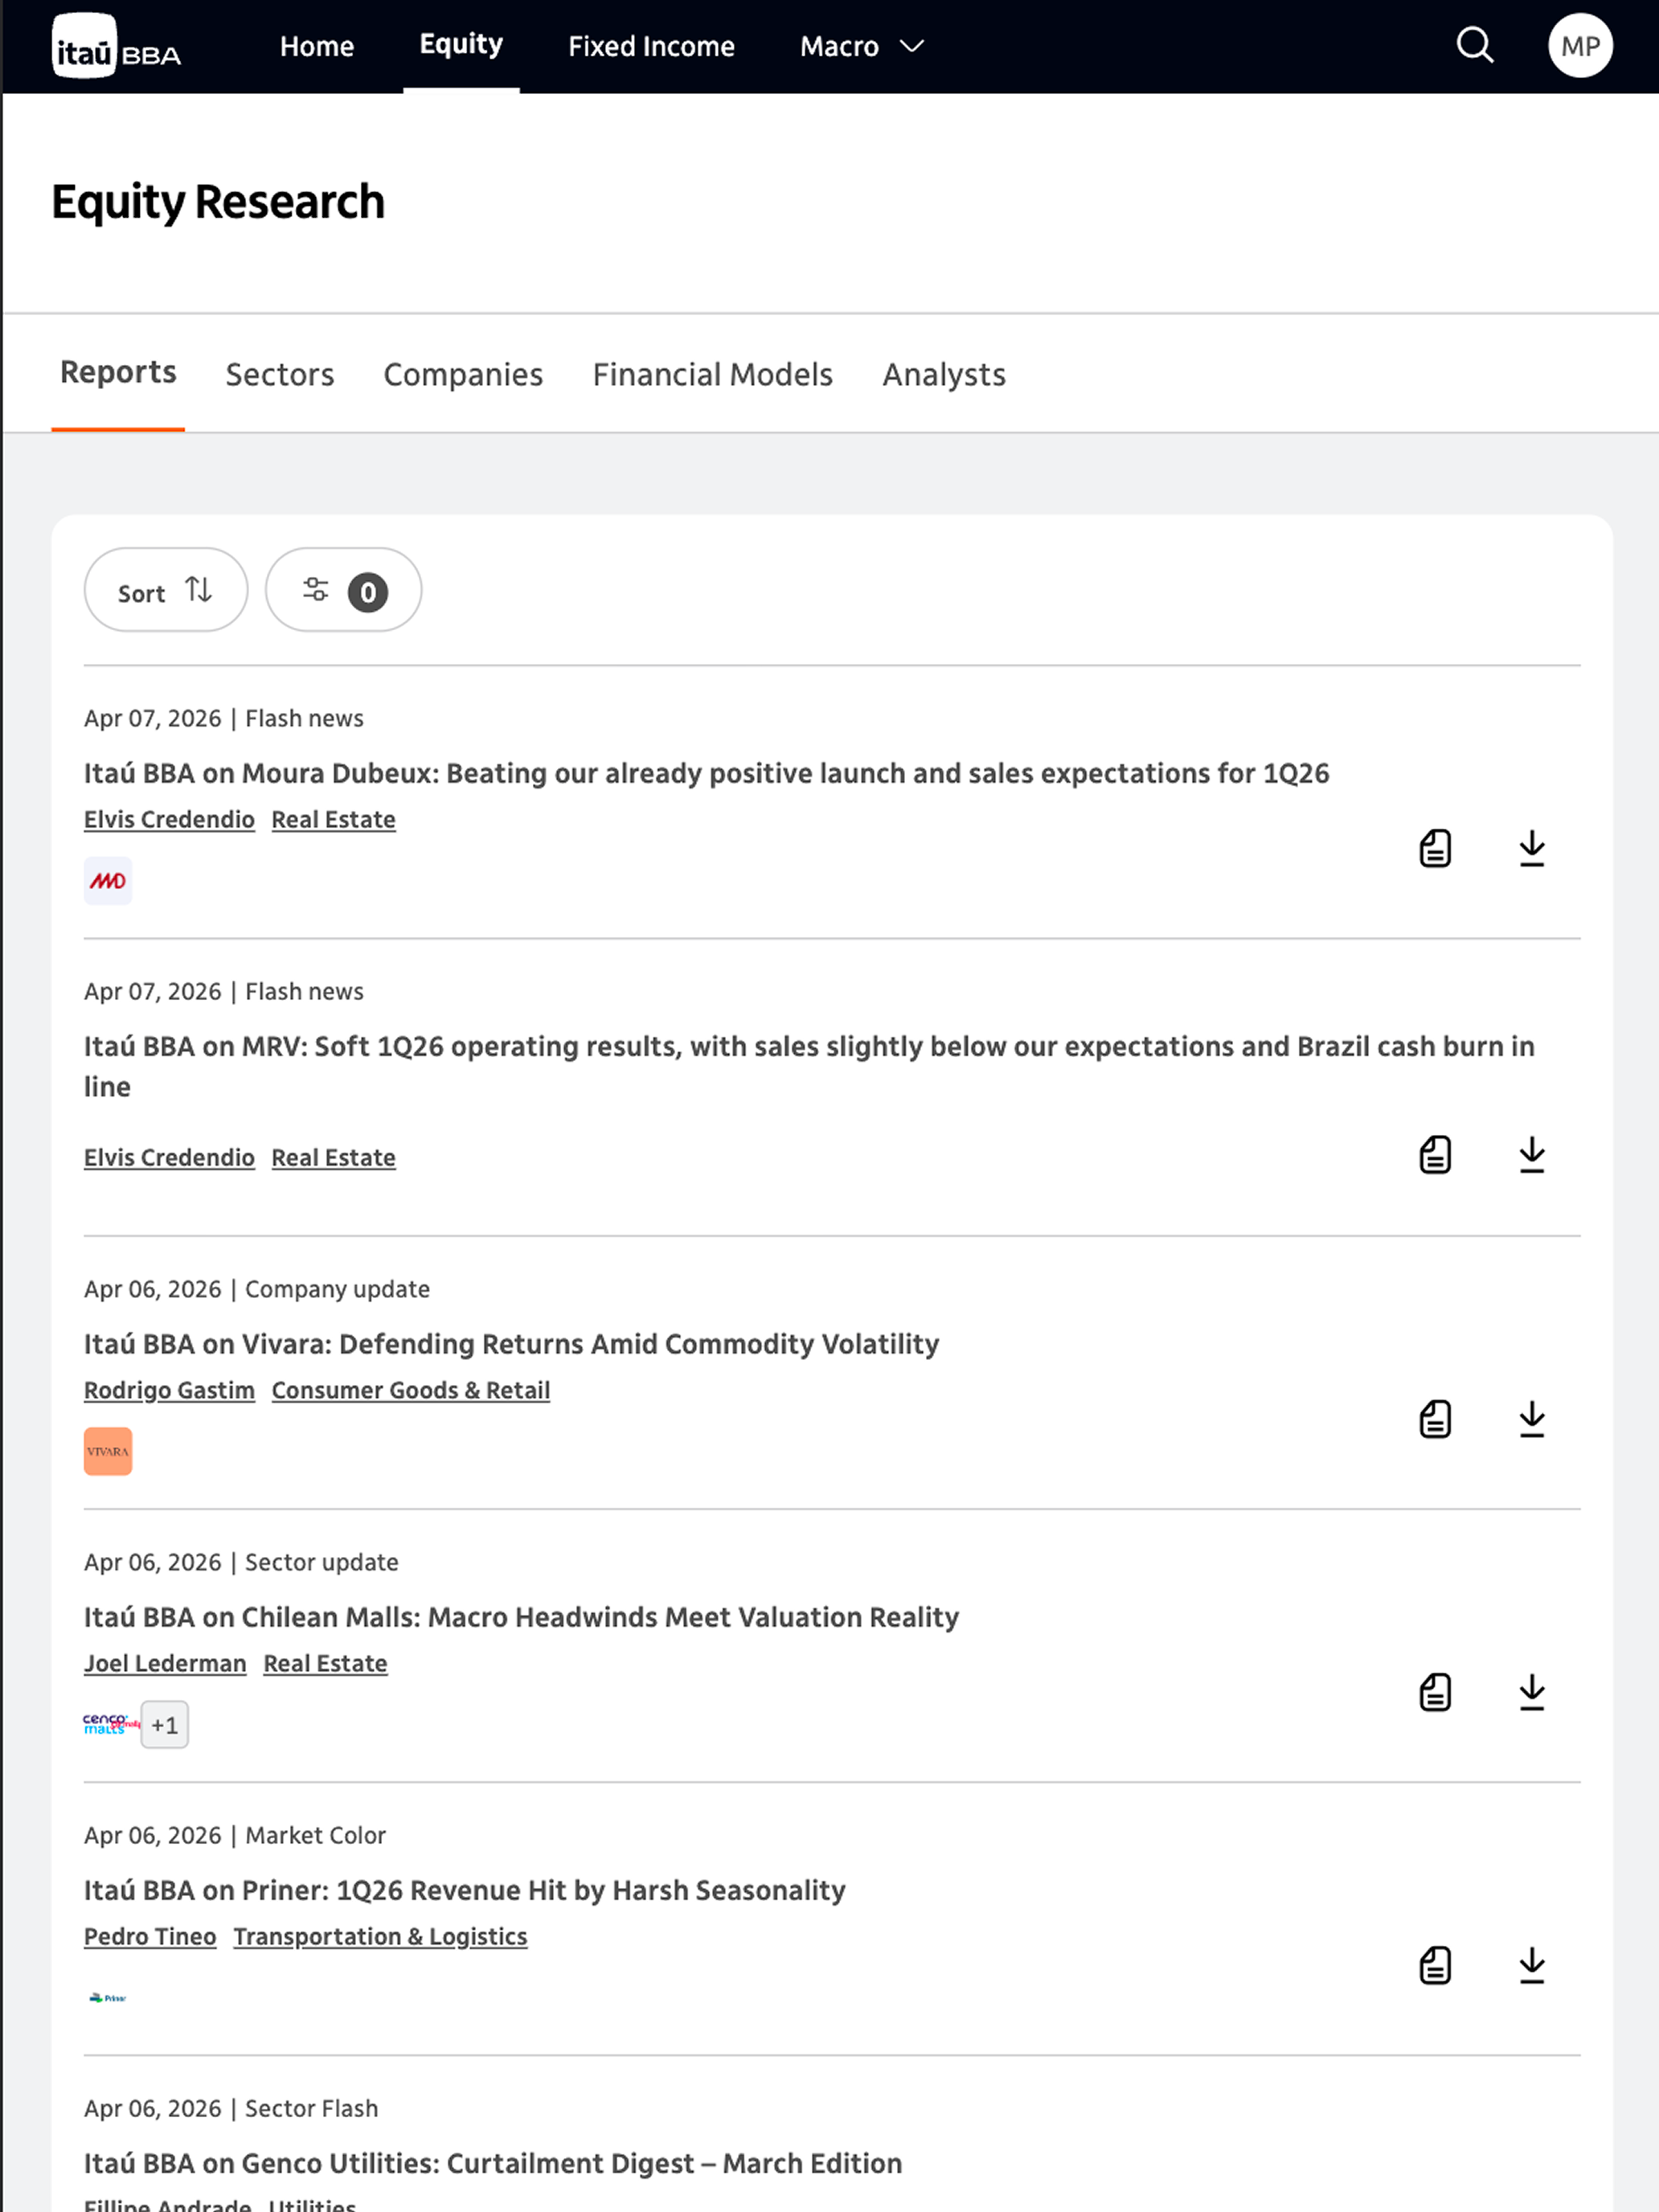
Task: Click analyst Rodrigo Gastim
Action: 169,1390
